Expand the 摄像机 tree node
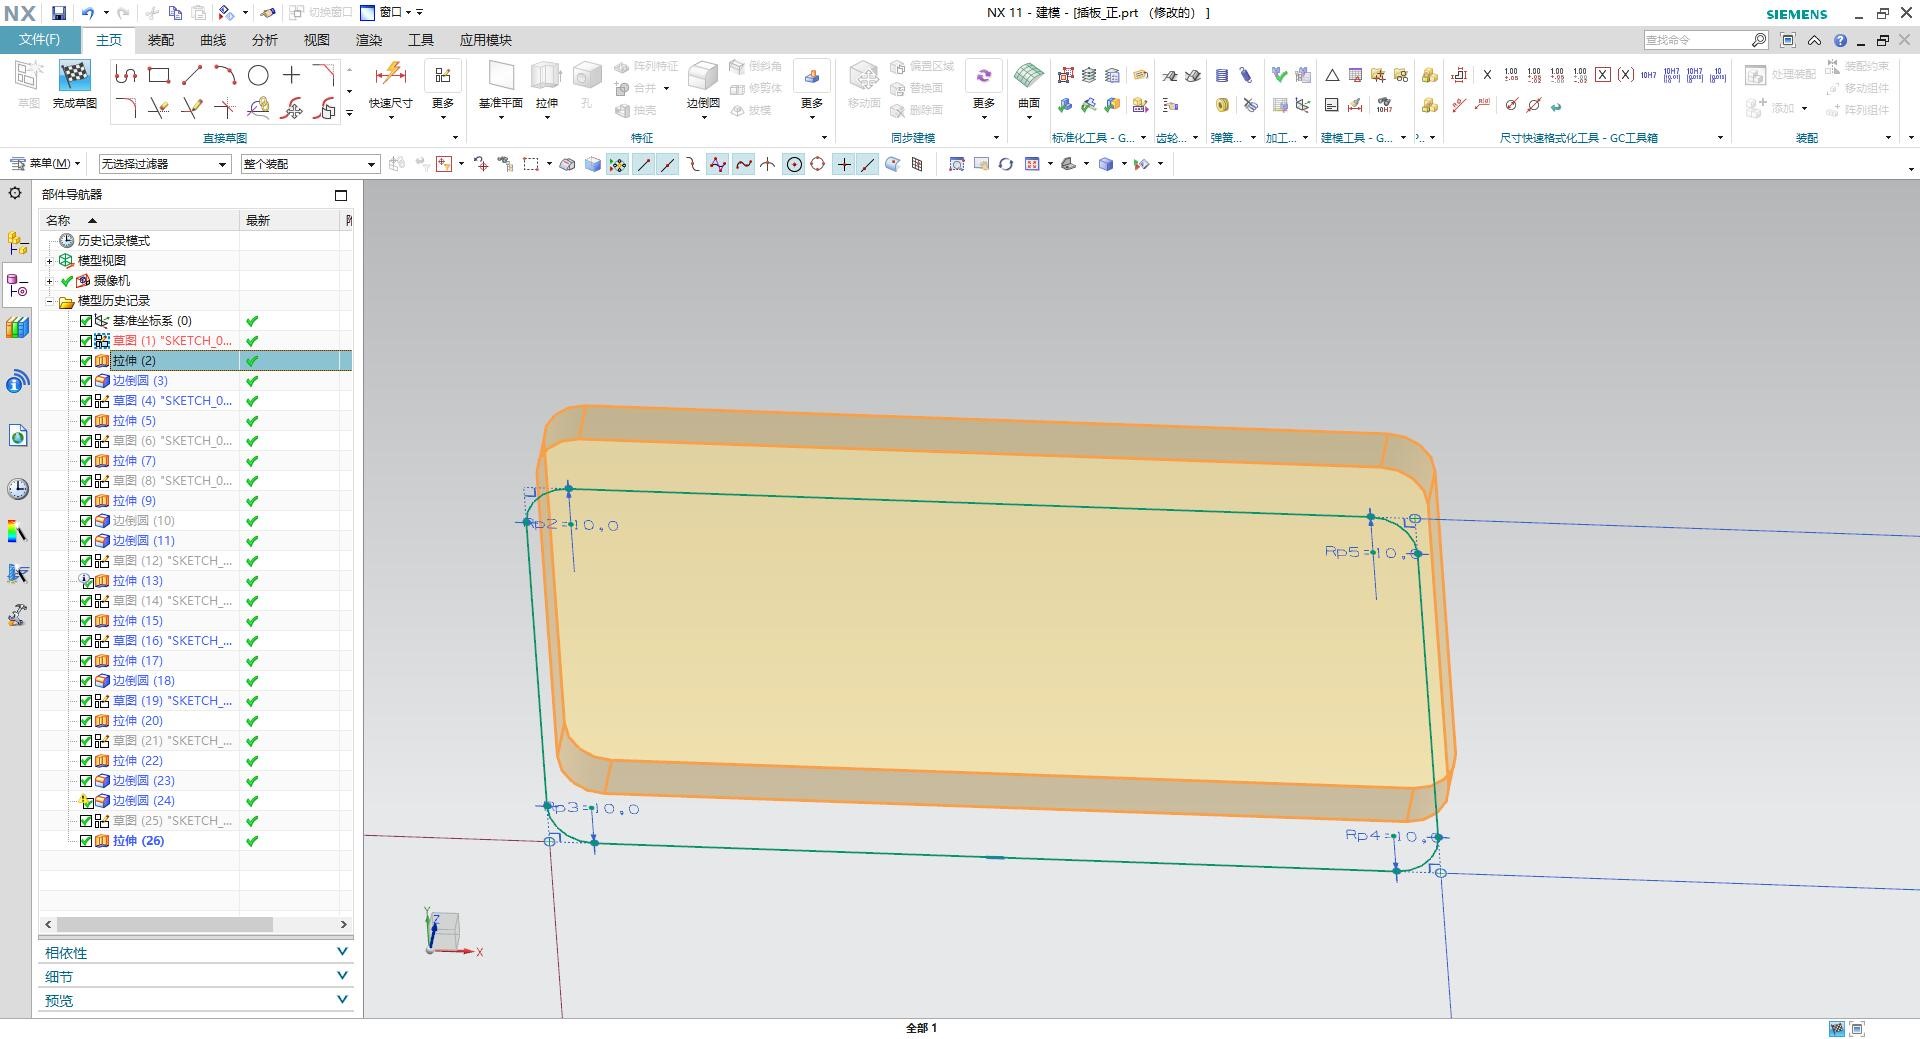 [x=49, y=281]
